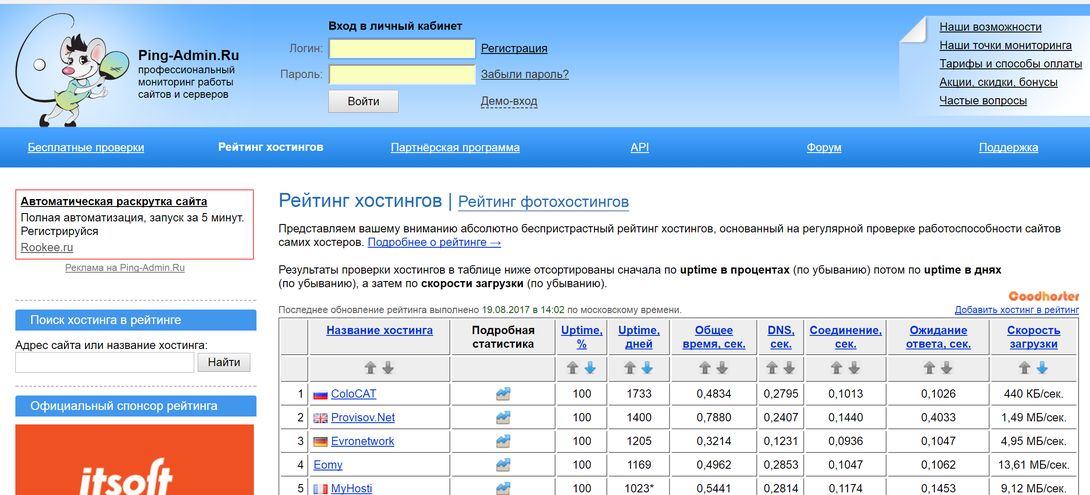
Task: Open the Регистрация link
Action: click(x=514, y=49)
